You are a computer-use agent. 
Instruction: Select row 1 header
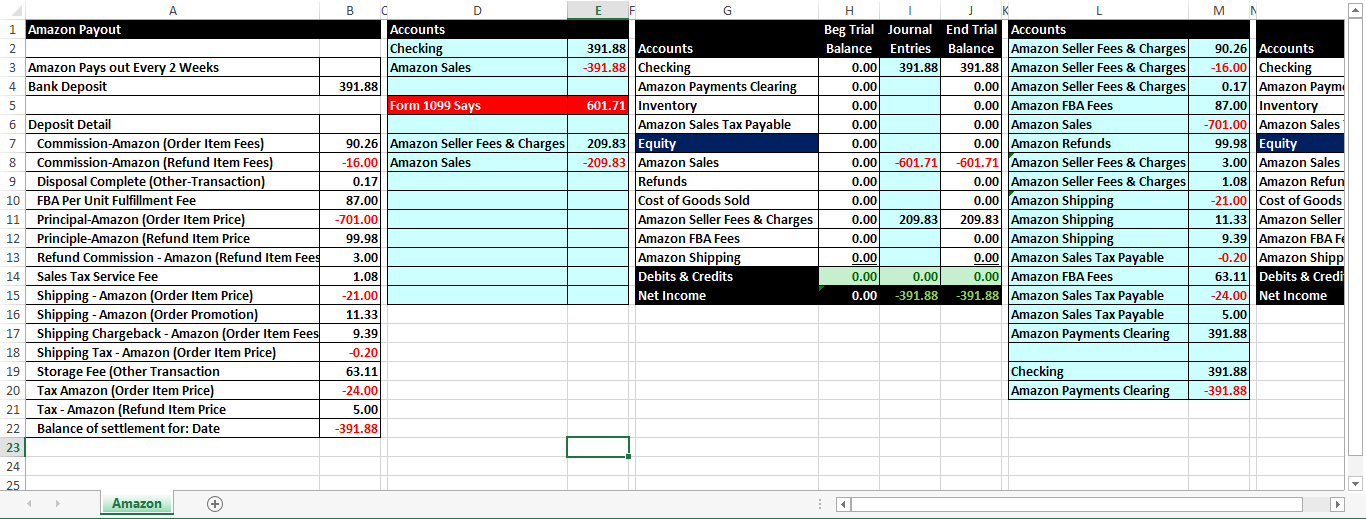(x=12, y=29)
